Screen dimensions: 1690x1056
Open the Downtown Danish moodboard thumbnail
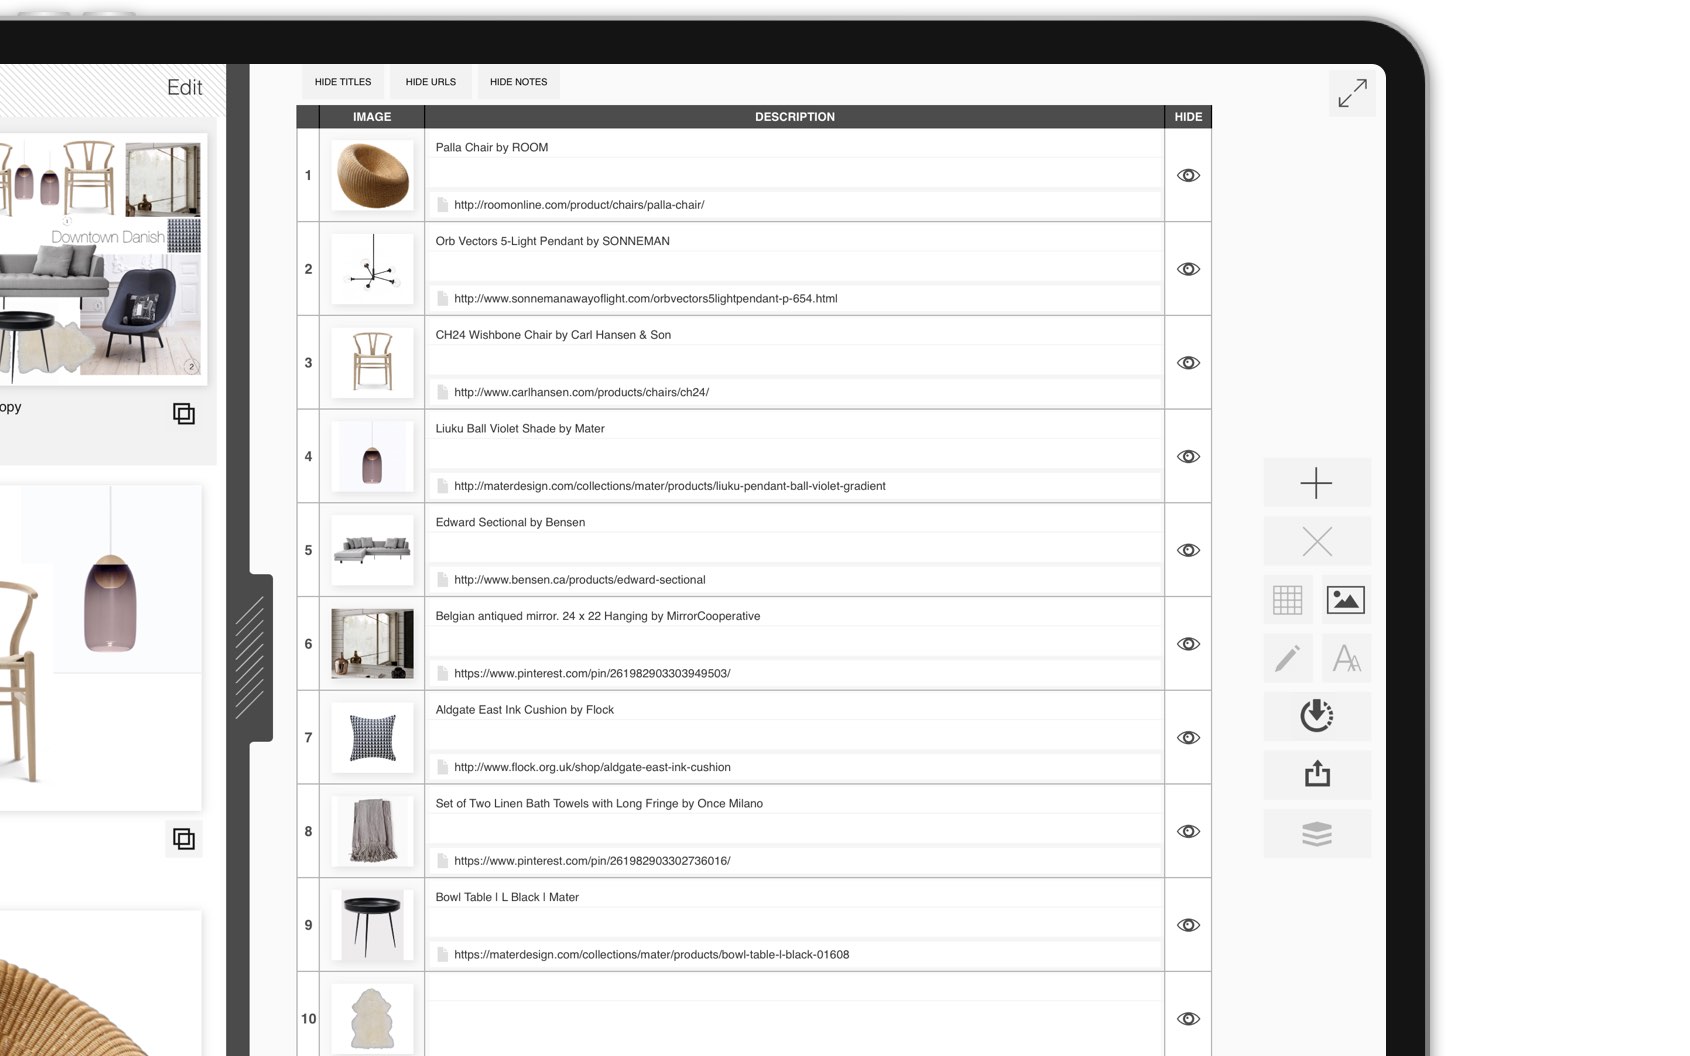click(101, 259)
